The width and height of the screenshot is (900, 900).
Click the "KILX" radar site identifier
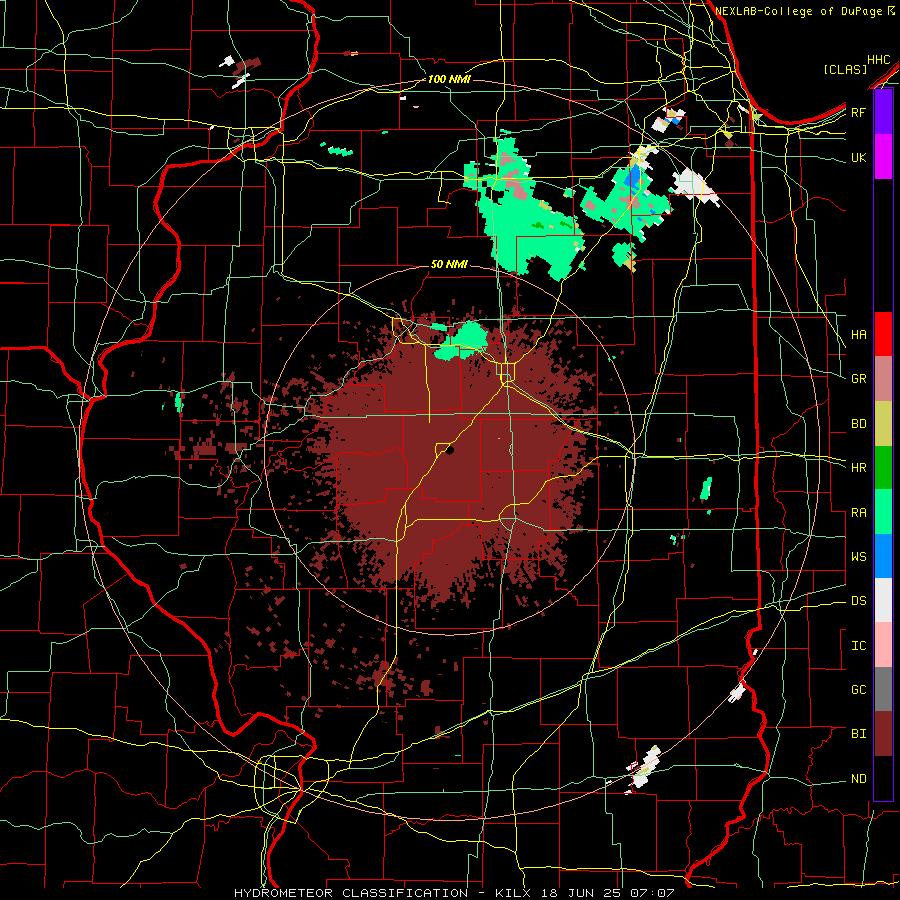(513, 893)
